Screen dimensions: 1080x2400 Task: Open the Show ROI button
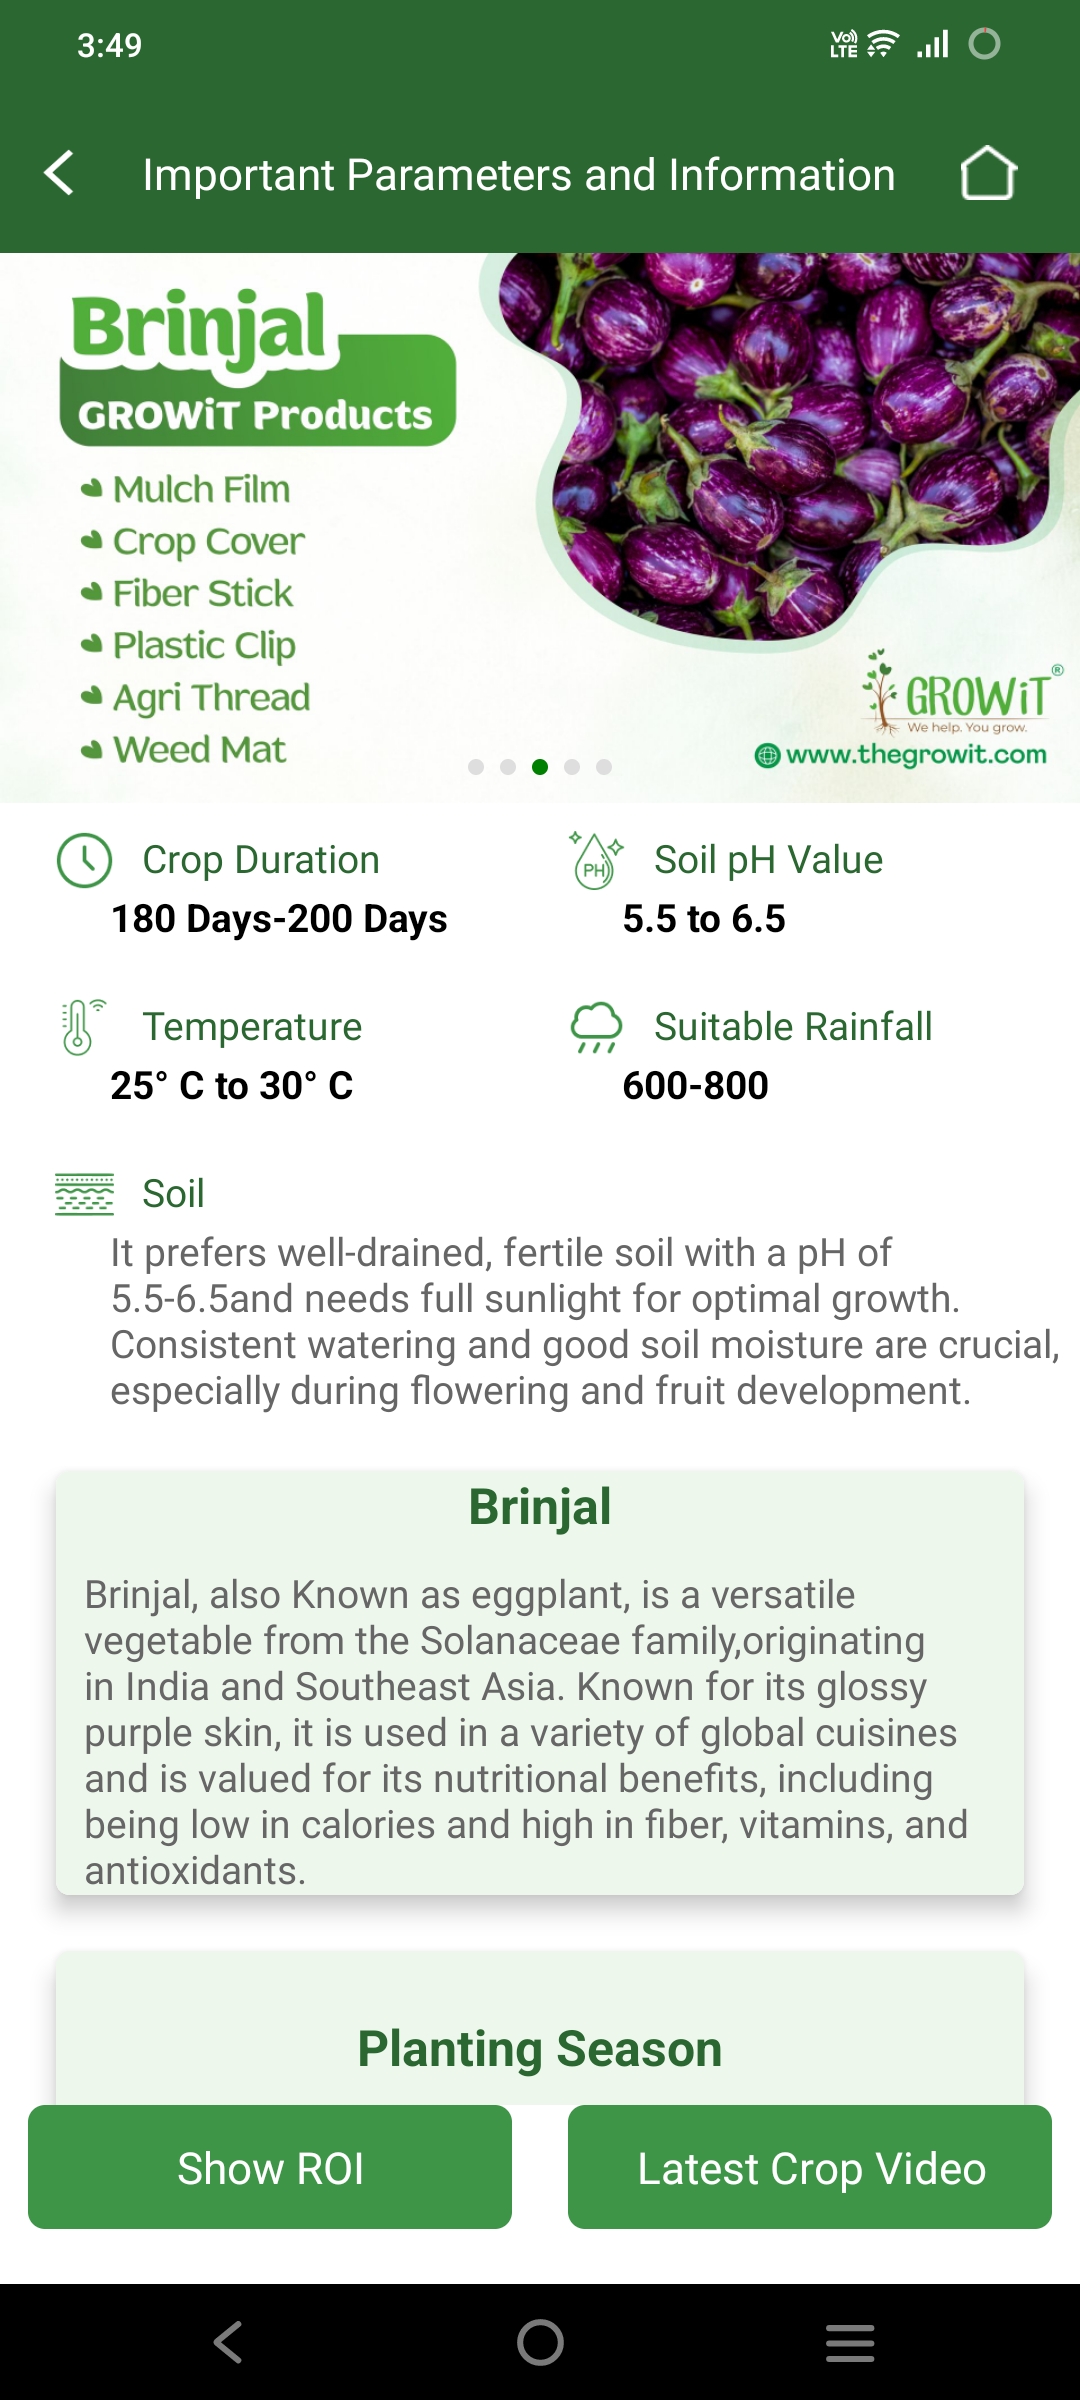[270, 2167]
